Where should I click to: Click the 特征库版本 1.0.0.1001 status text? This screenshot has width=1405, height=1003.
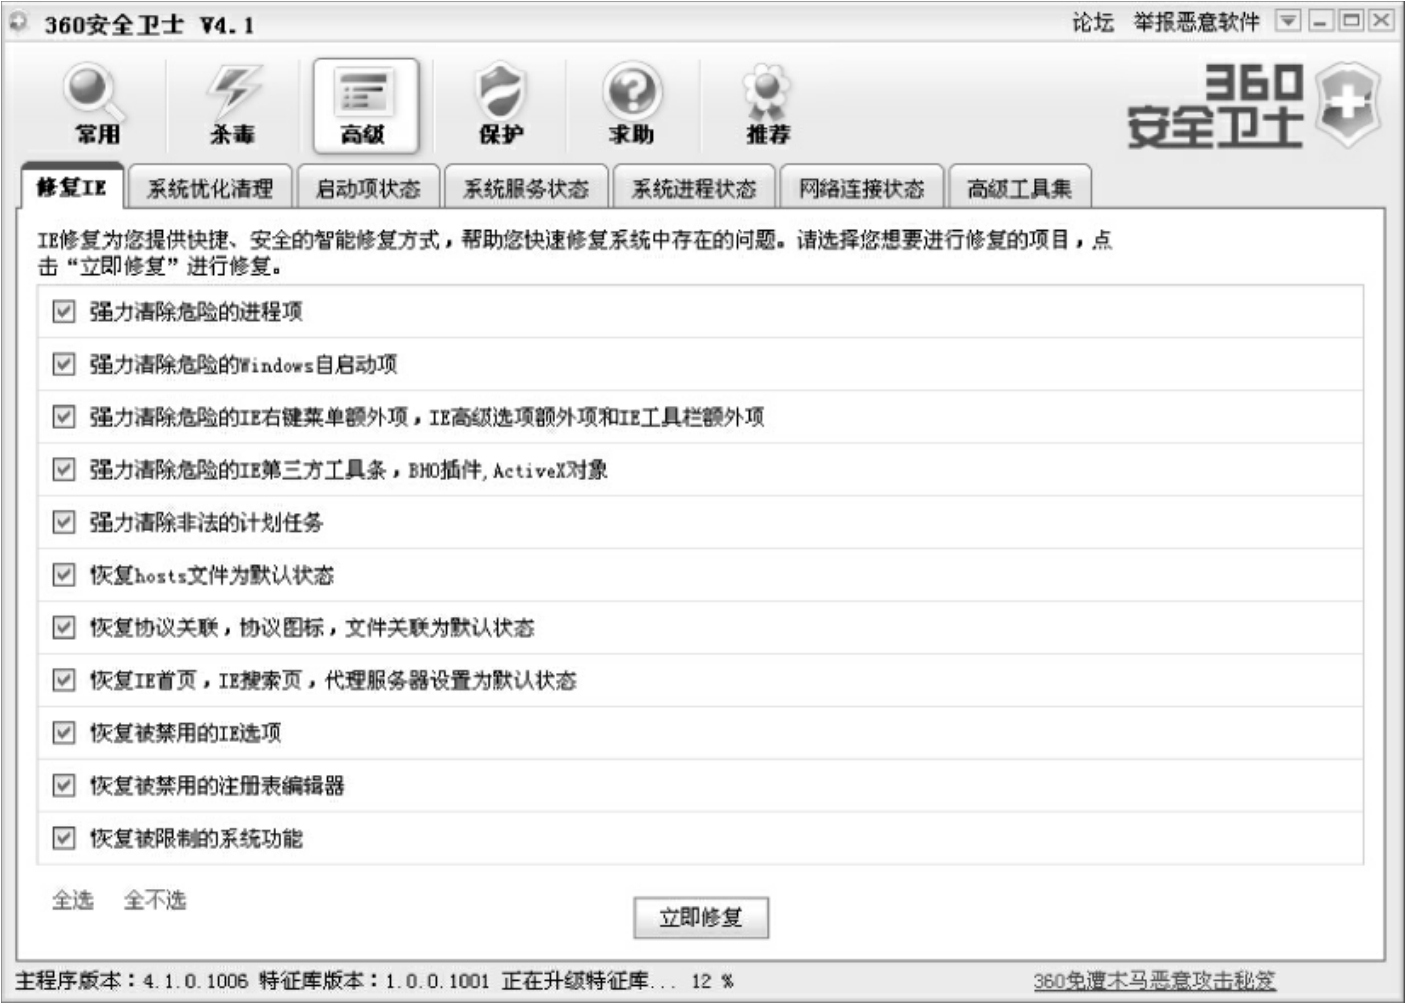[x=375, y=980]
